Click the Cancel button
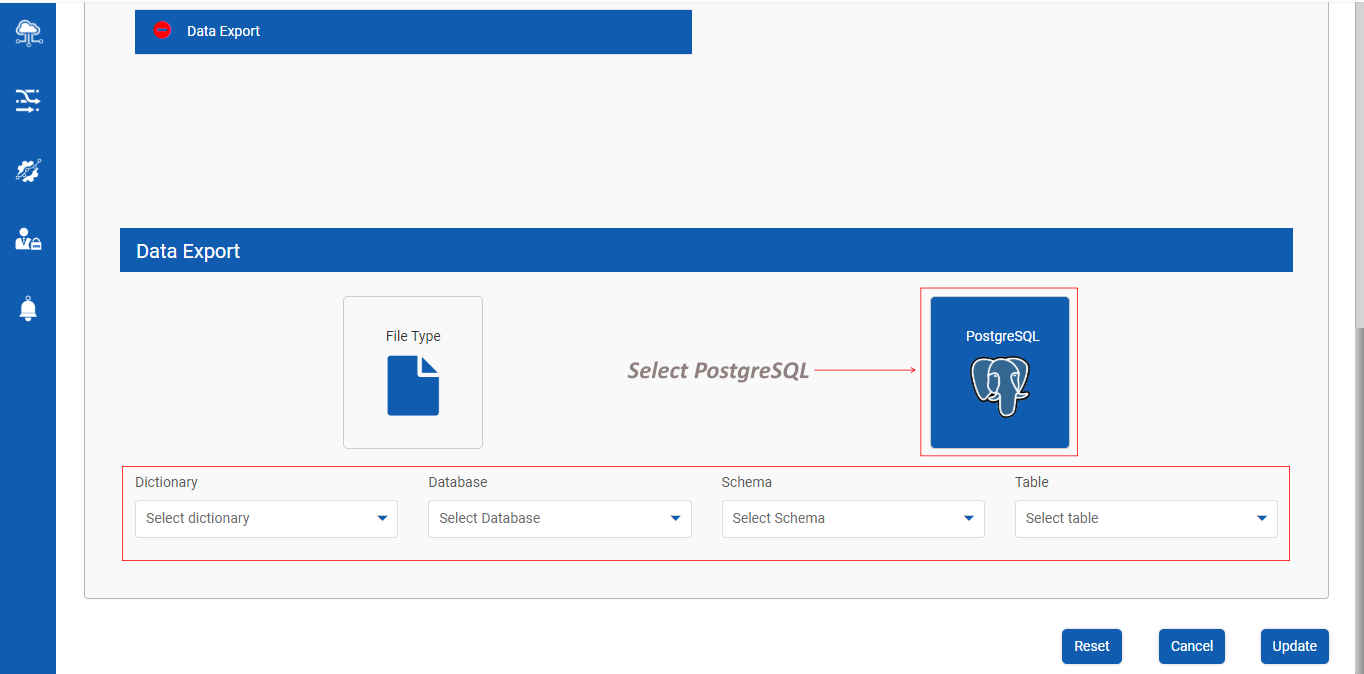 1192,646
